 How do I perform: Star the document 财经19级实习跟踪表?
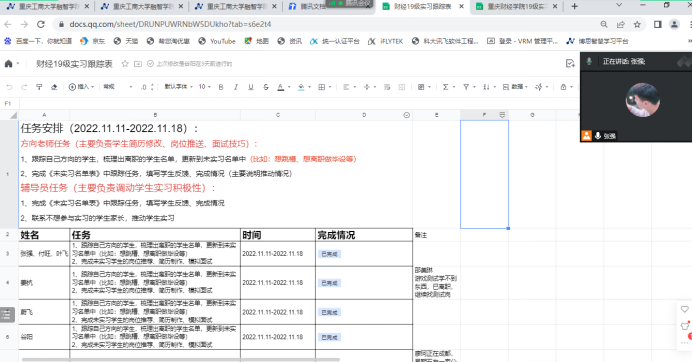(125, 64)
